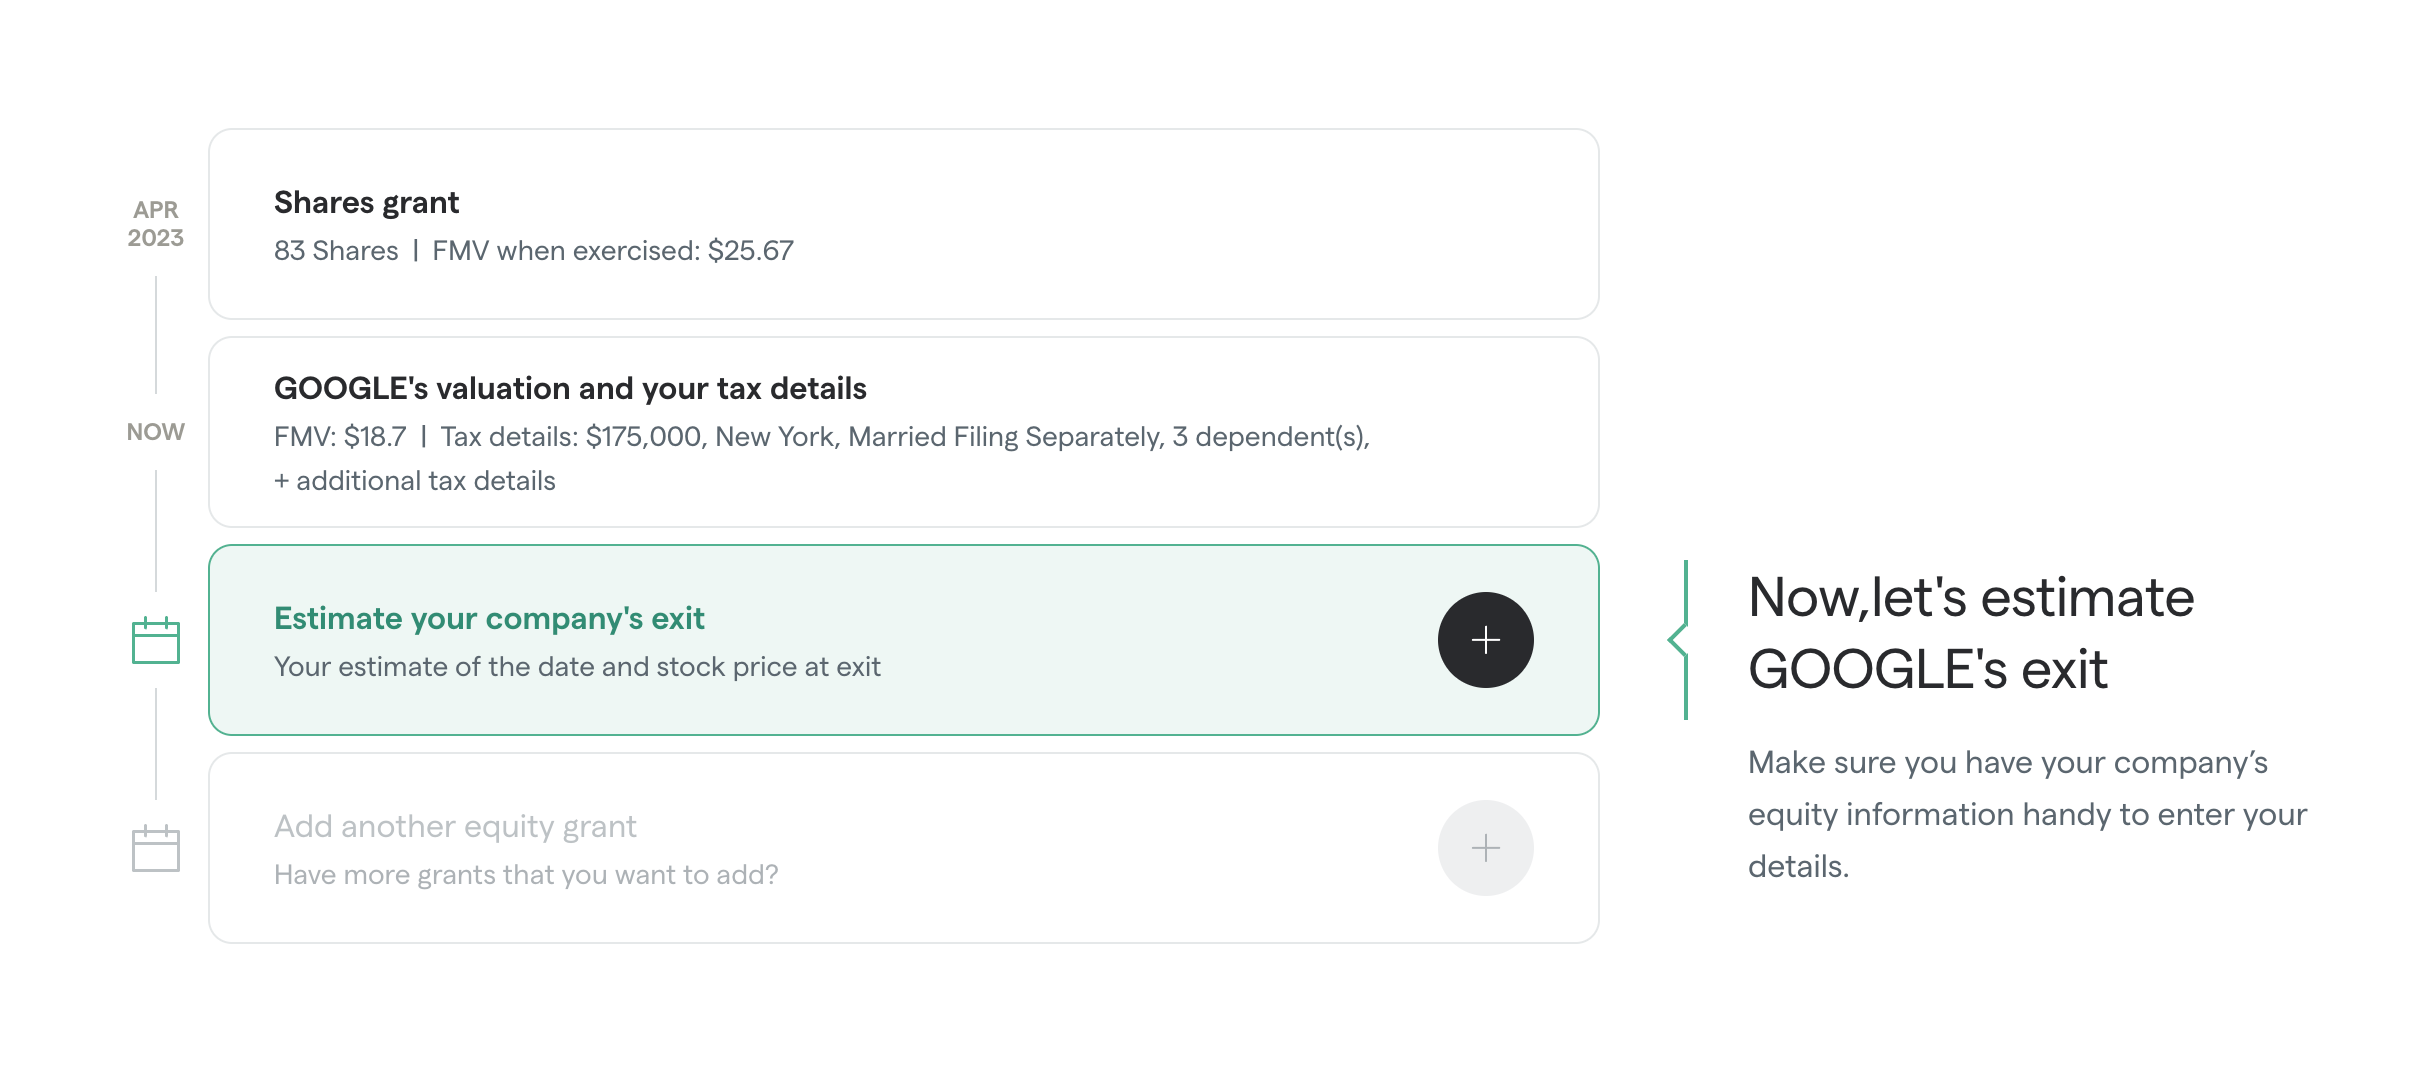Select the NOW timeline marker
This screenshot has width=2436, height=1072.
click(156, 432)
